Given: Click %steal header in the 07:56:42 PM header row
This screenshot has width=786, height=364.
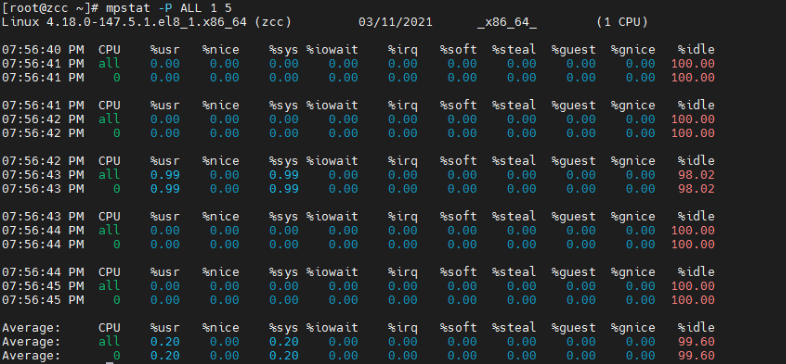Looking at the screenshot, I should click(514, 161).
